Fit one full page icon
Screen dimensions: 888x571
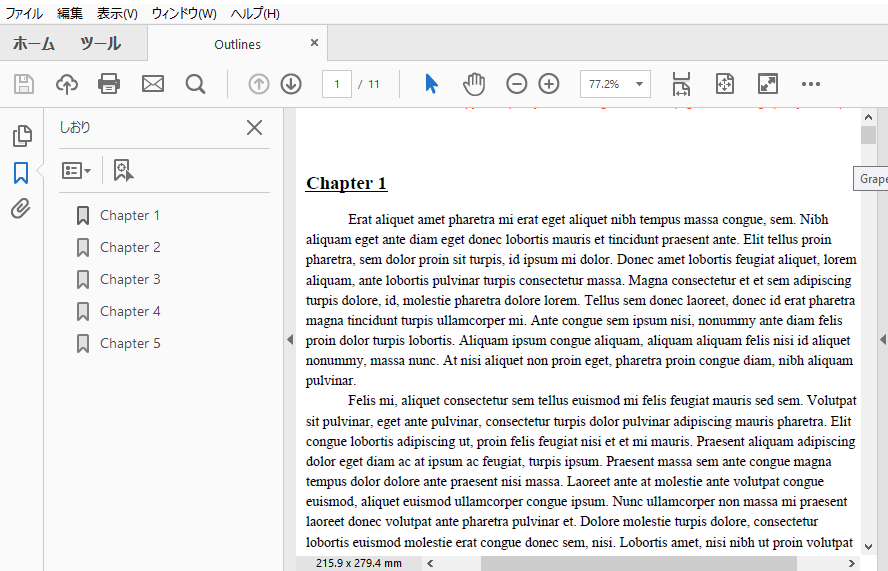[x=725, y=84]
